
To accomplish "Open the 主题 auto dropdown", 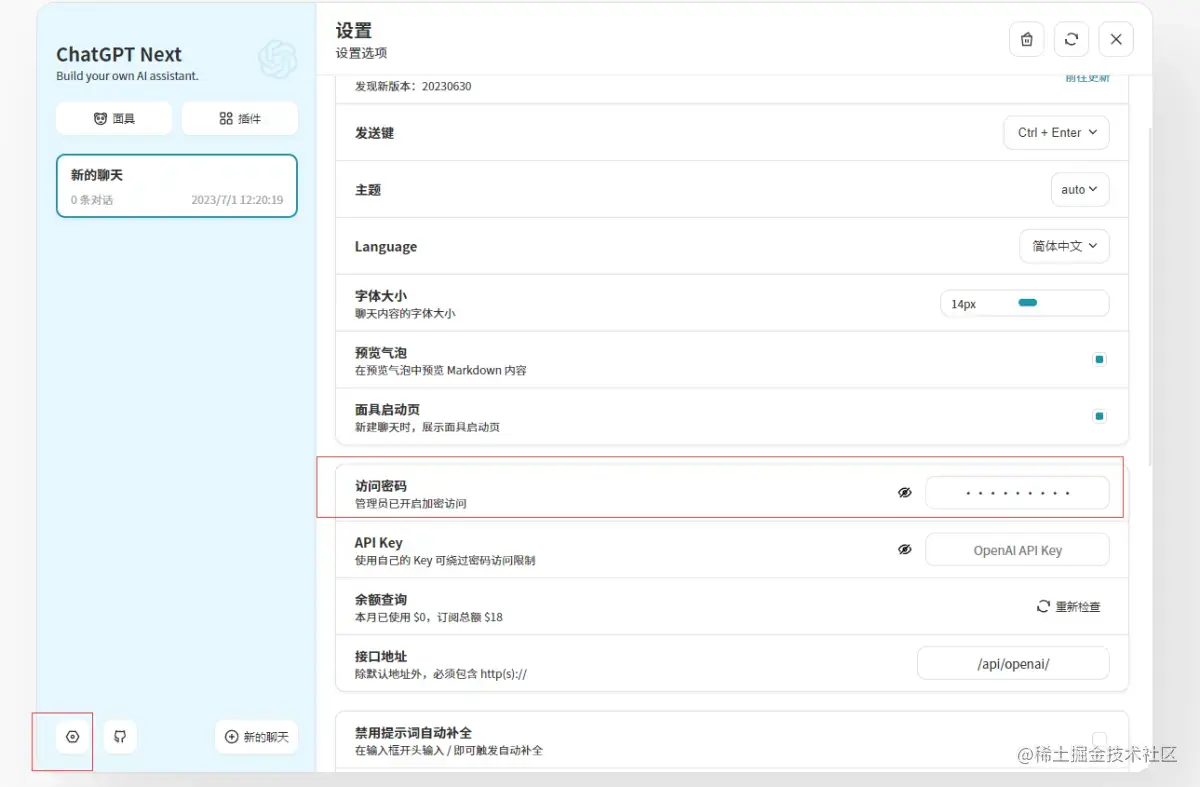I will [1079, 189].
